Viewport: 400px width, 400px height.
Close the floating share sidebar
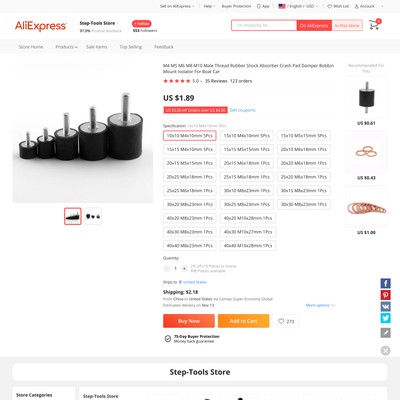(385, 350)
